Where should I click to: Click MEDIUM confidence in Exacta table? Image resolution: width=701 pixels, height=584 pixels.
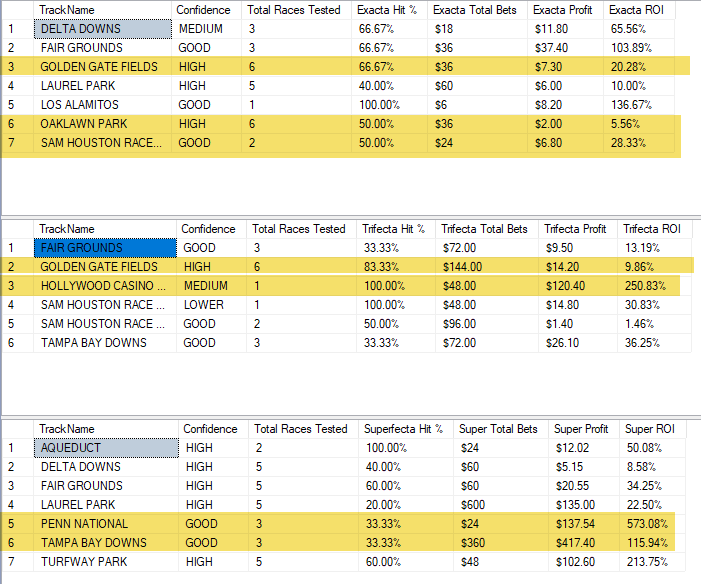pyautogui.click(x=207, y=29)
